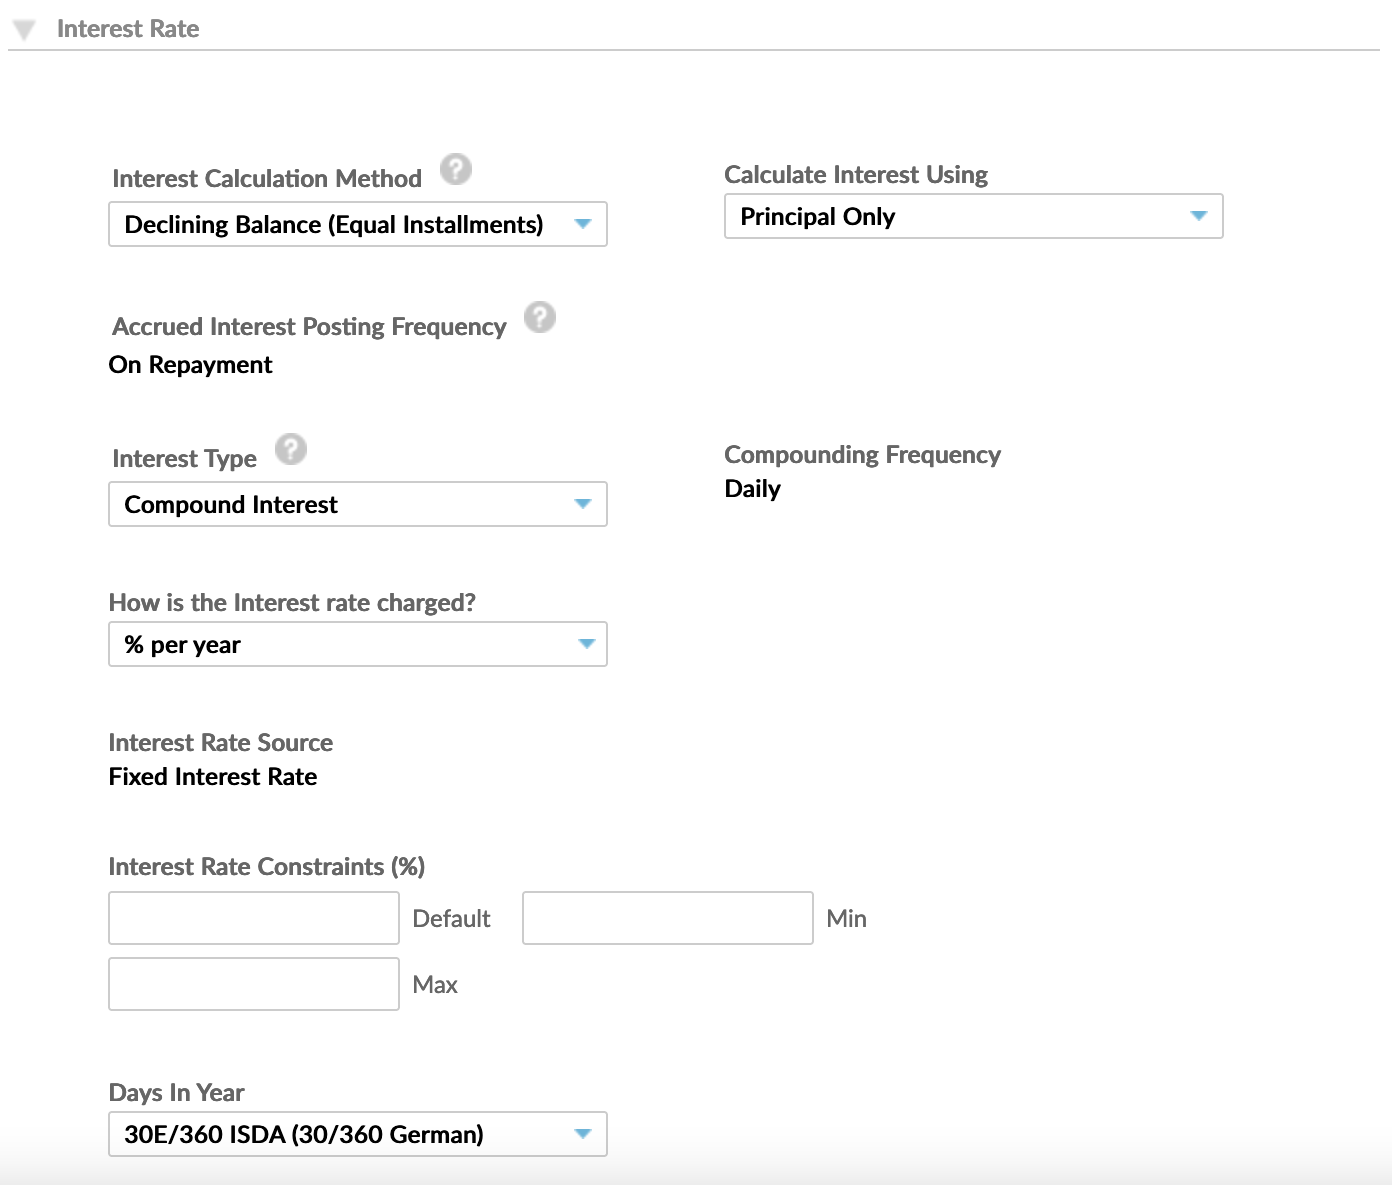Viewport: 1392px width, 1185px height.
Task: Focus the Default interest rate field
Action: (x=254, y=918)
